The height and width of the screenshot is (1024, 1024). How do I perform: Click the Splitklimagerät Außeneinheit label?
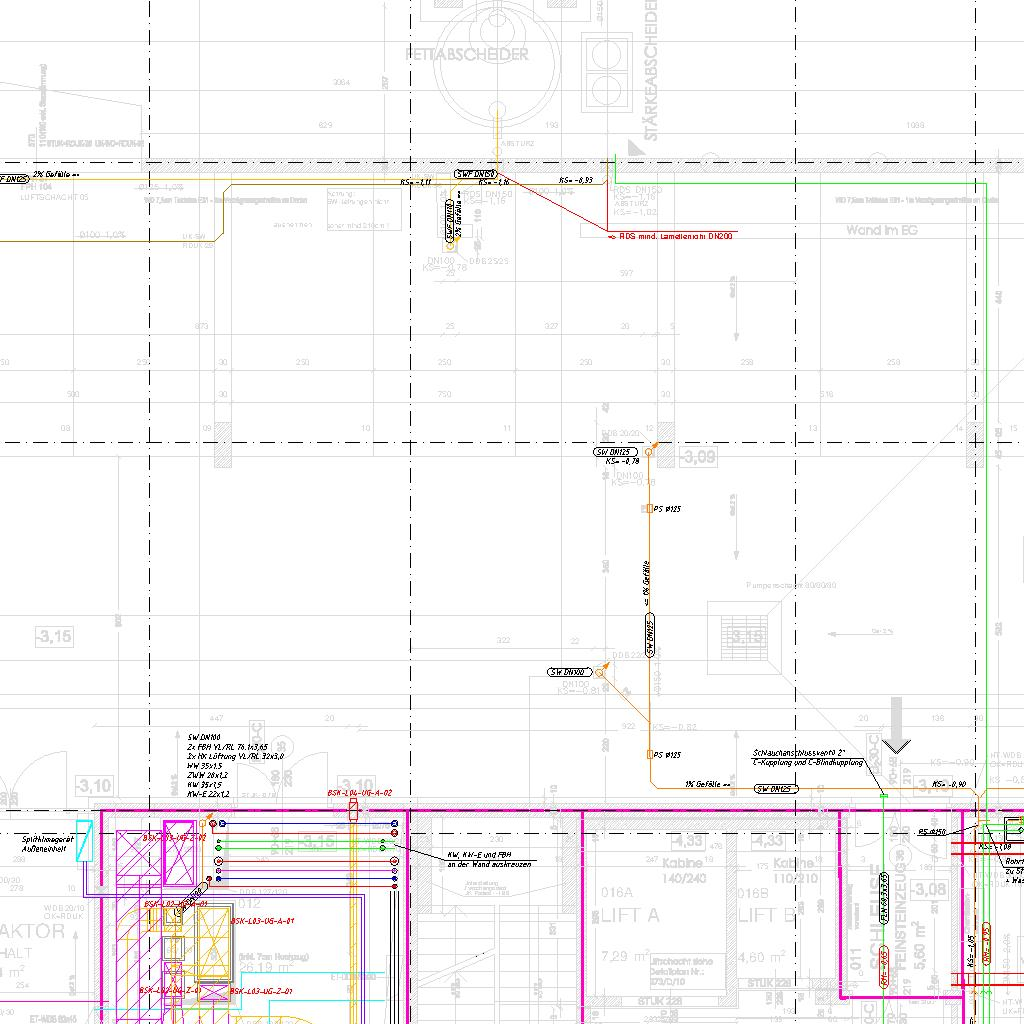click(x=48, y=844)
